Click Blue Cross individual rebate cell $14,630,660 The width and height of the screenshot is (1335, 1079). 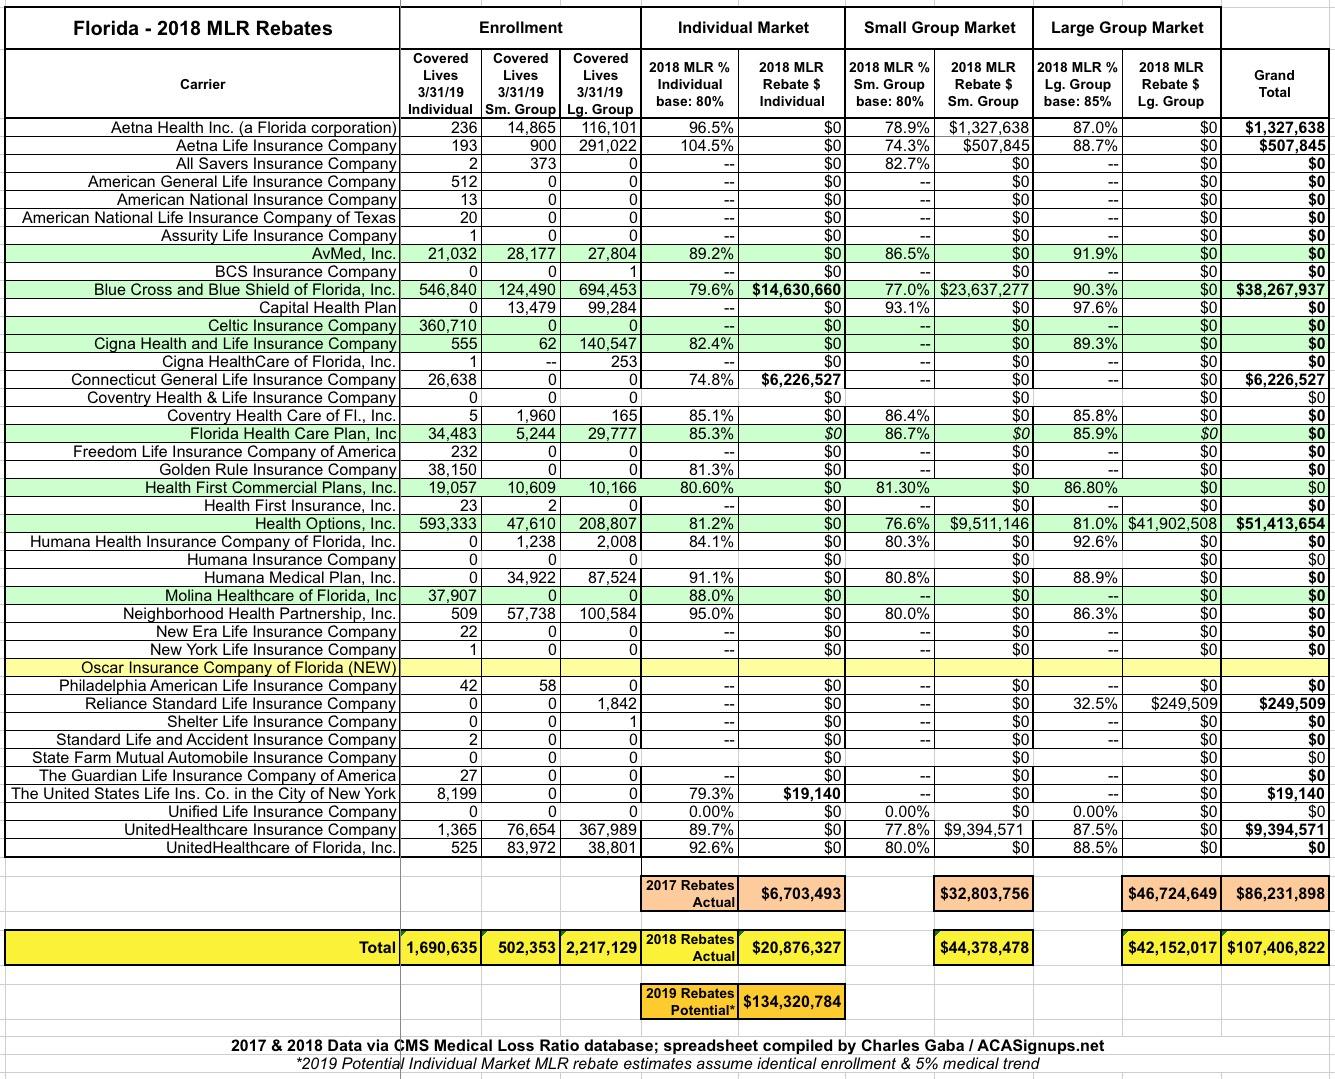795,290
